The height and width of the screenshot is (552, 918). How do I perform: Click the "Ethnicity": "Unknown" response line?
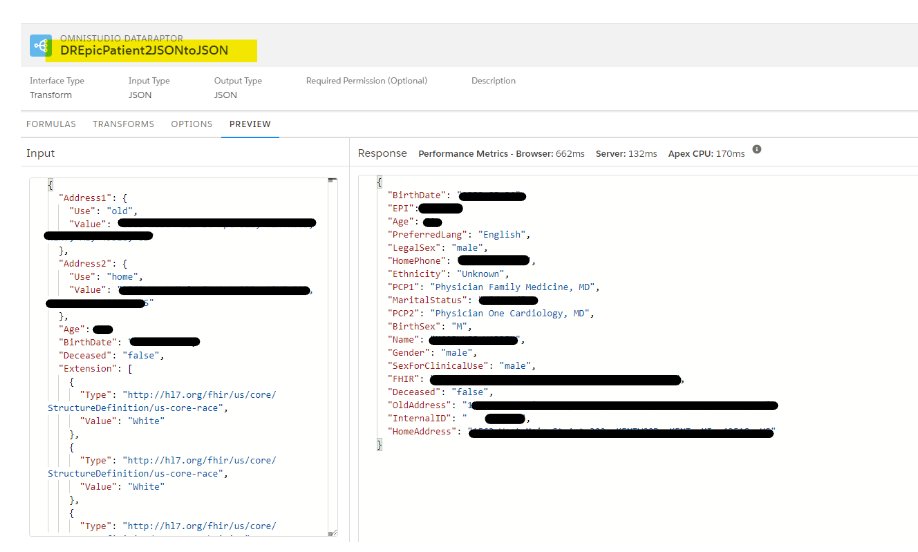tap(448, 274)
